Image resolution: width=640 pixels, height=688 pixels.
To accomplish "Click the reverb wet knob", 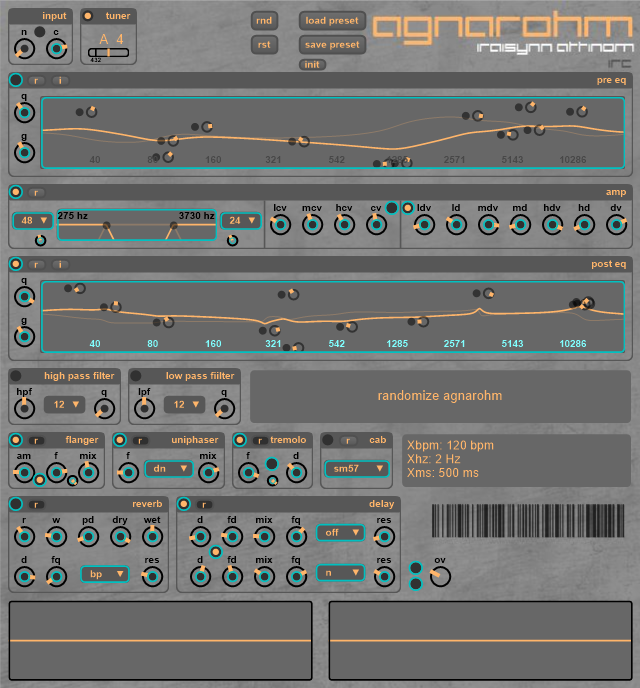I will point(152,536).
